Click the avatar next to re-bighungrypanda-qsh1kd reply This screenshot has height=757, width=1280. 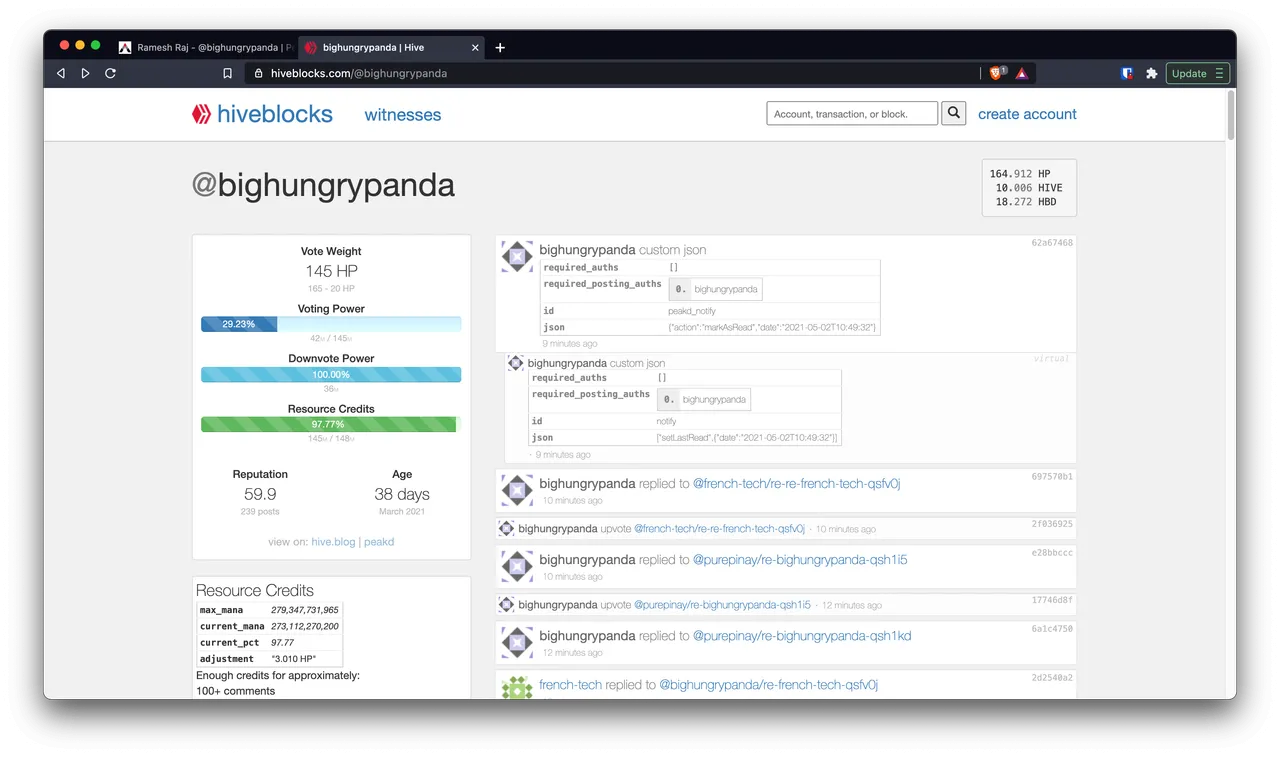517,642
